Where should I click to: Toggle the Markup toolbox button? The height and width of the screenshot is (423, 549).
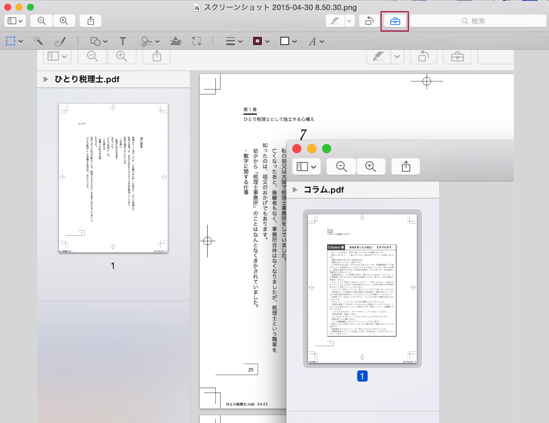pos(395,21)
